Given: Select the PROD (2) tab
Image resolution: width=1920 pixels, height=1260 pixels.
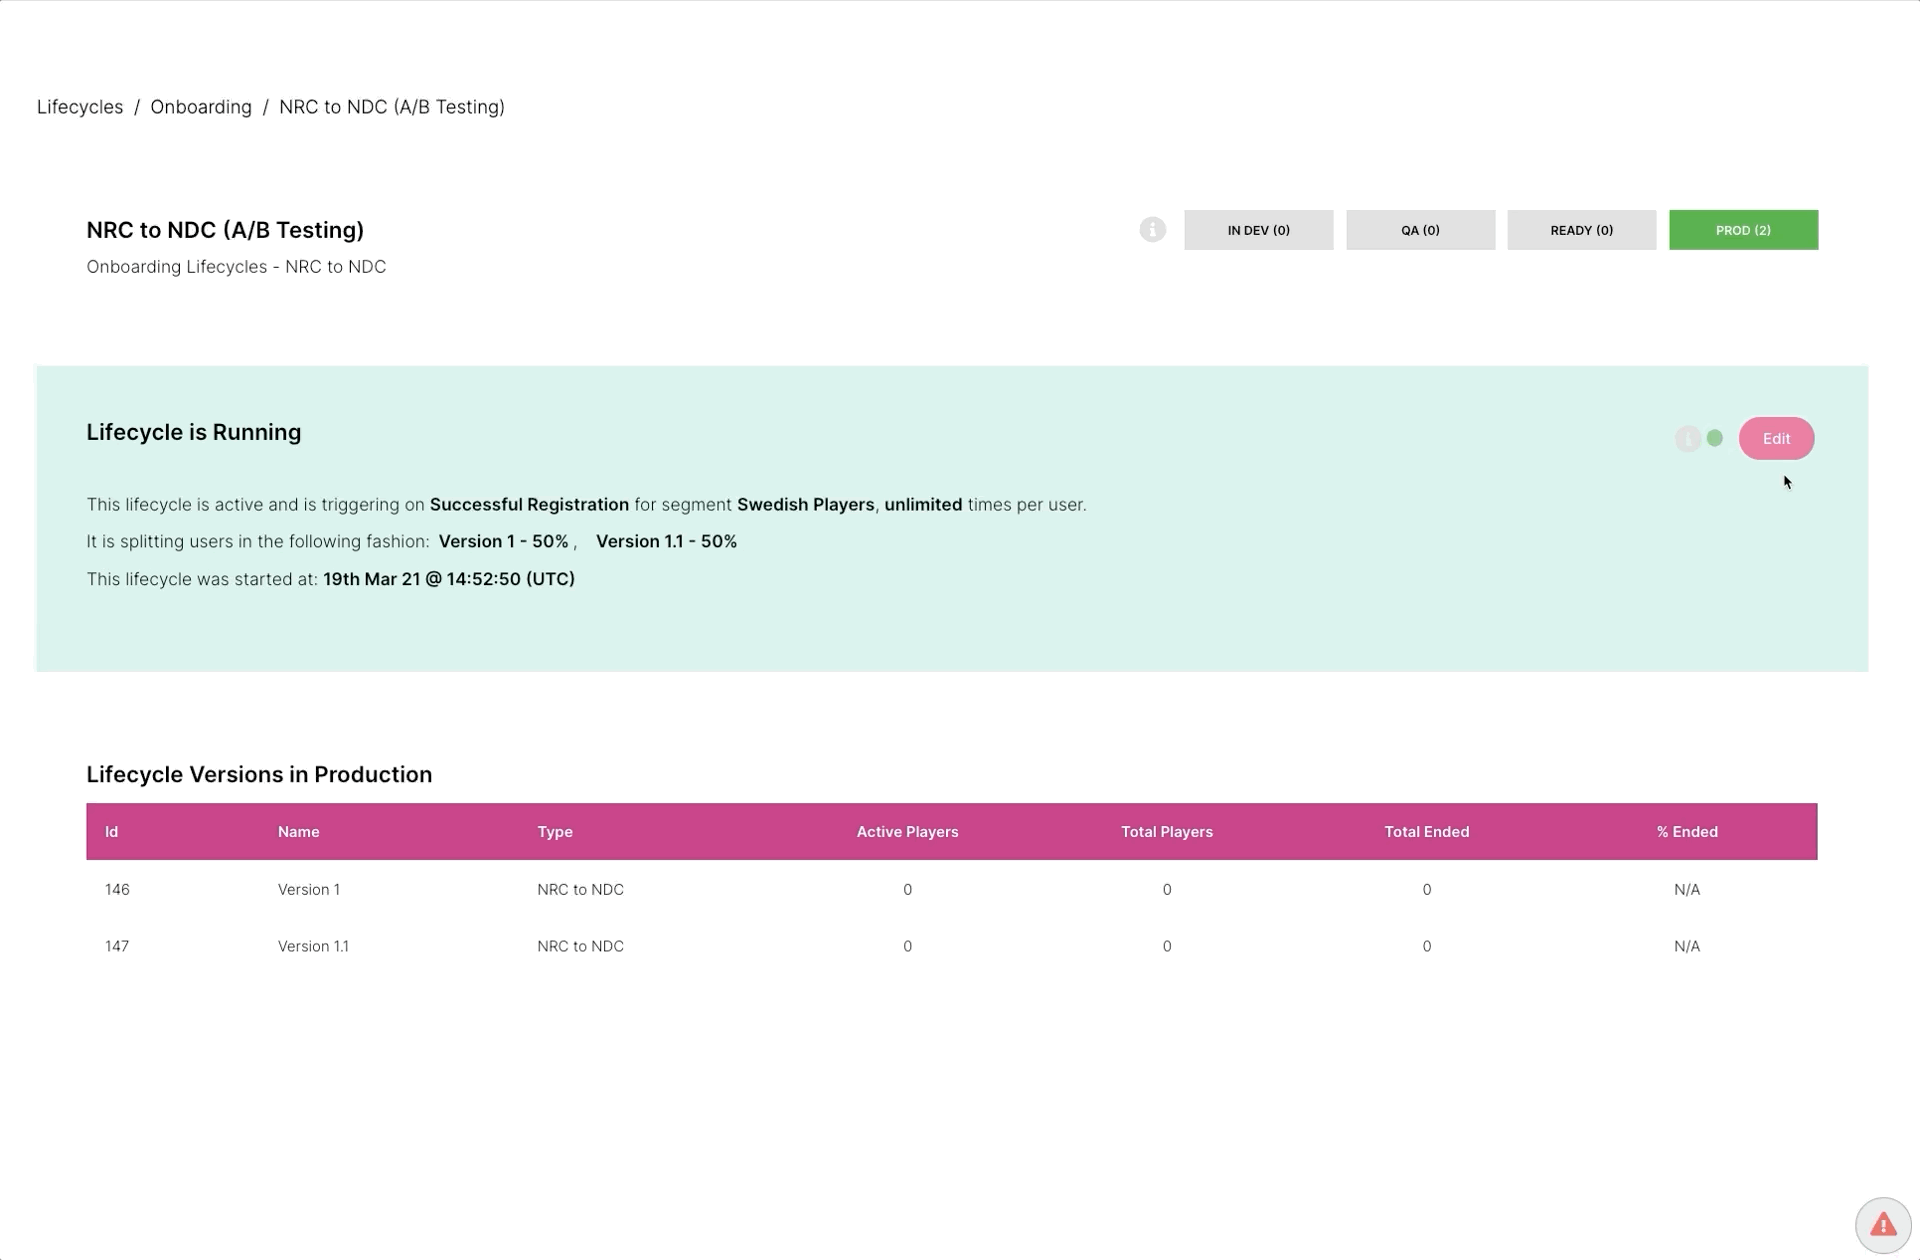Looking at the screenshot, I should [1743, 230].
